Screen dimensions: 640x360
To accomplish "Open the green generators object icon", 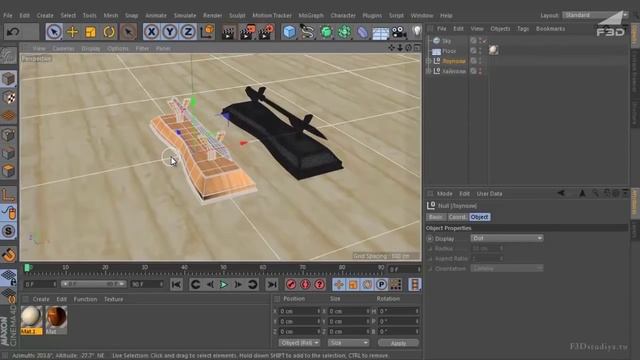I will click(x=326, y=32).
